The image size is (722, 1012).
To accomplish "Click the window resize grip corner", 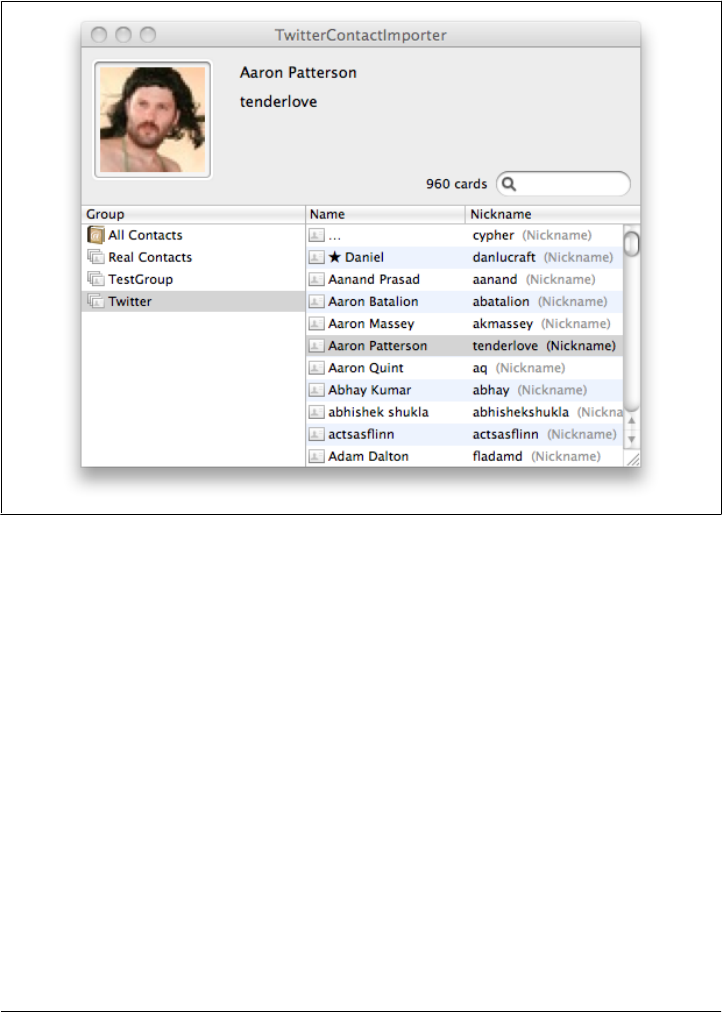I will (x=633, y=459).
